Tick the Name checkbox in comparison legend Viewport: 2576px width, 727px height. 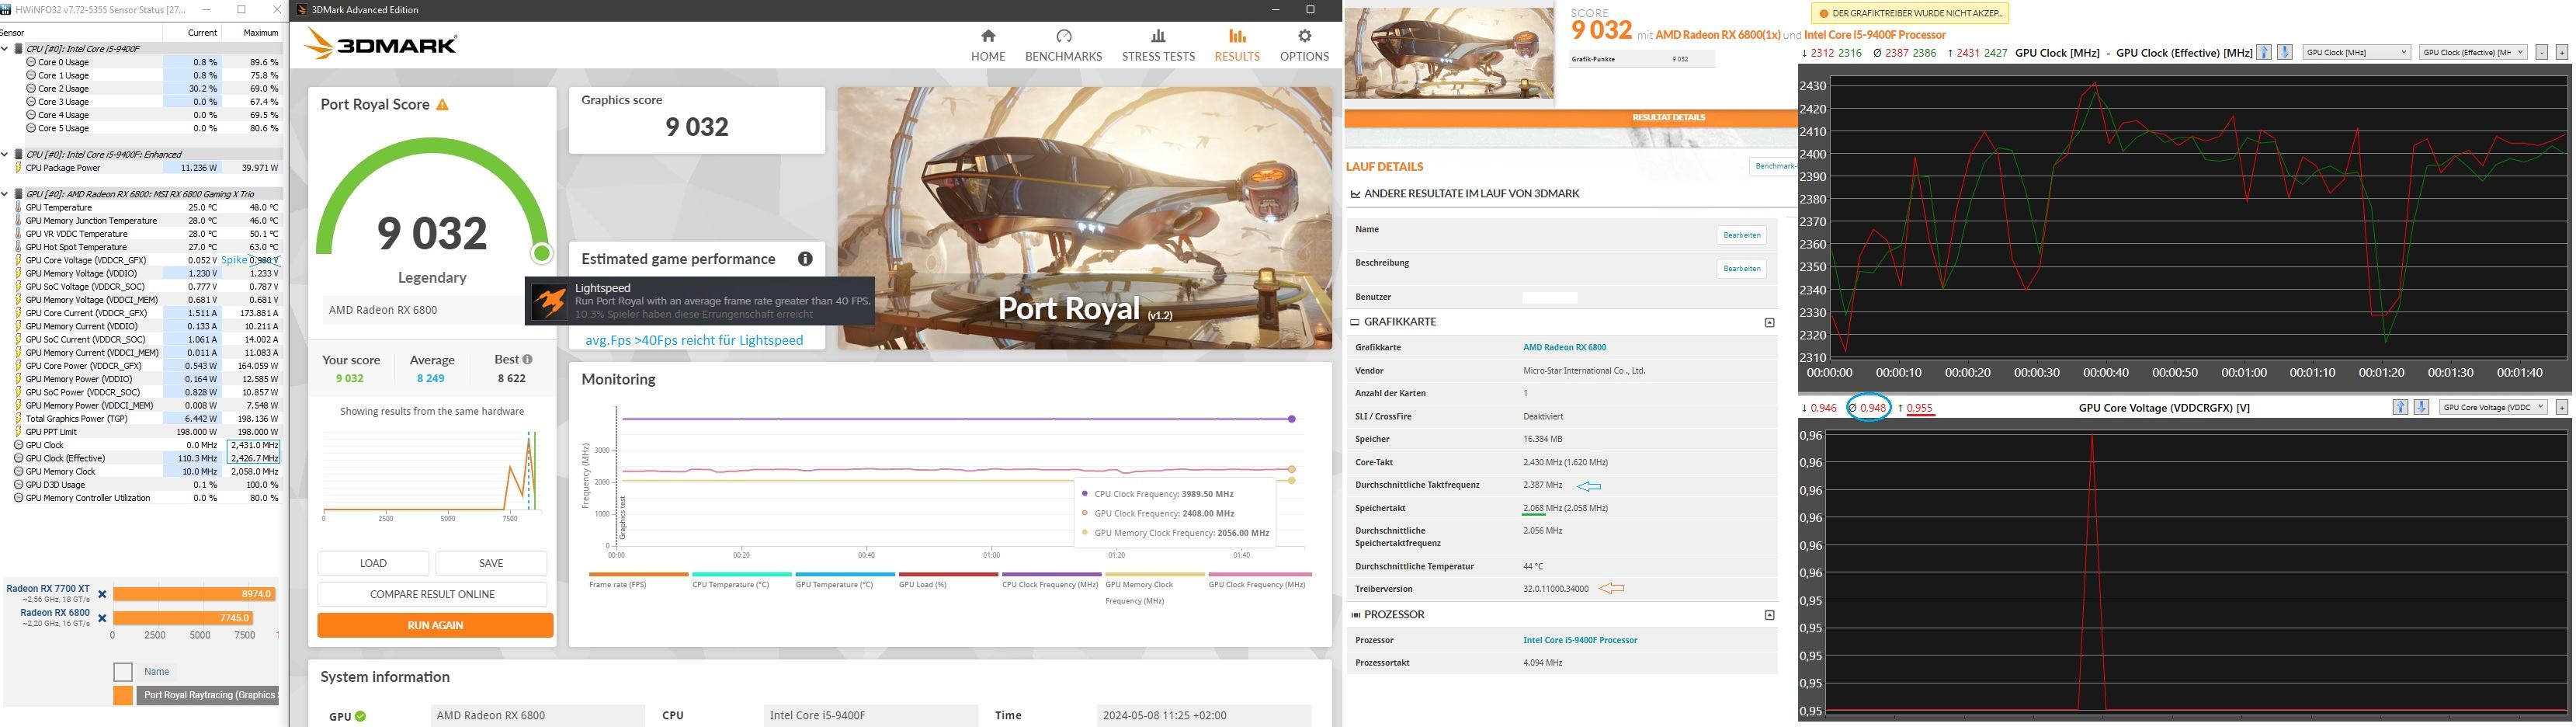point(123,672)
